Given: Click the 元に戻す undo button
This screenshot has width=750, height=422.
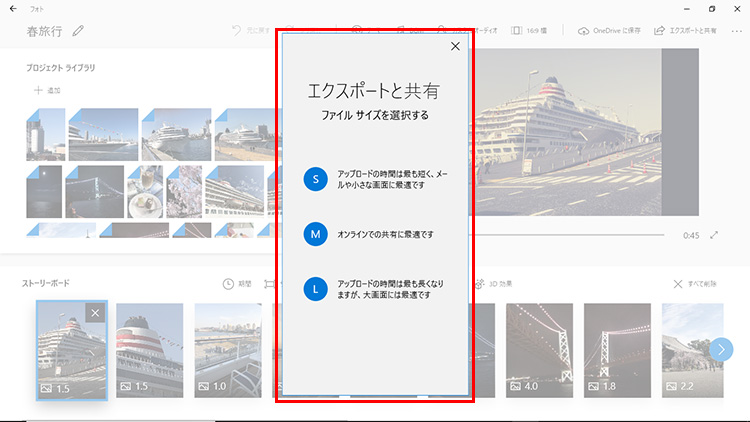Looking at the screenshot, I should point(250,31).
